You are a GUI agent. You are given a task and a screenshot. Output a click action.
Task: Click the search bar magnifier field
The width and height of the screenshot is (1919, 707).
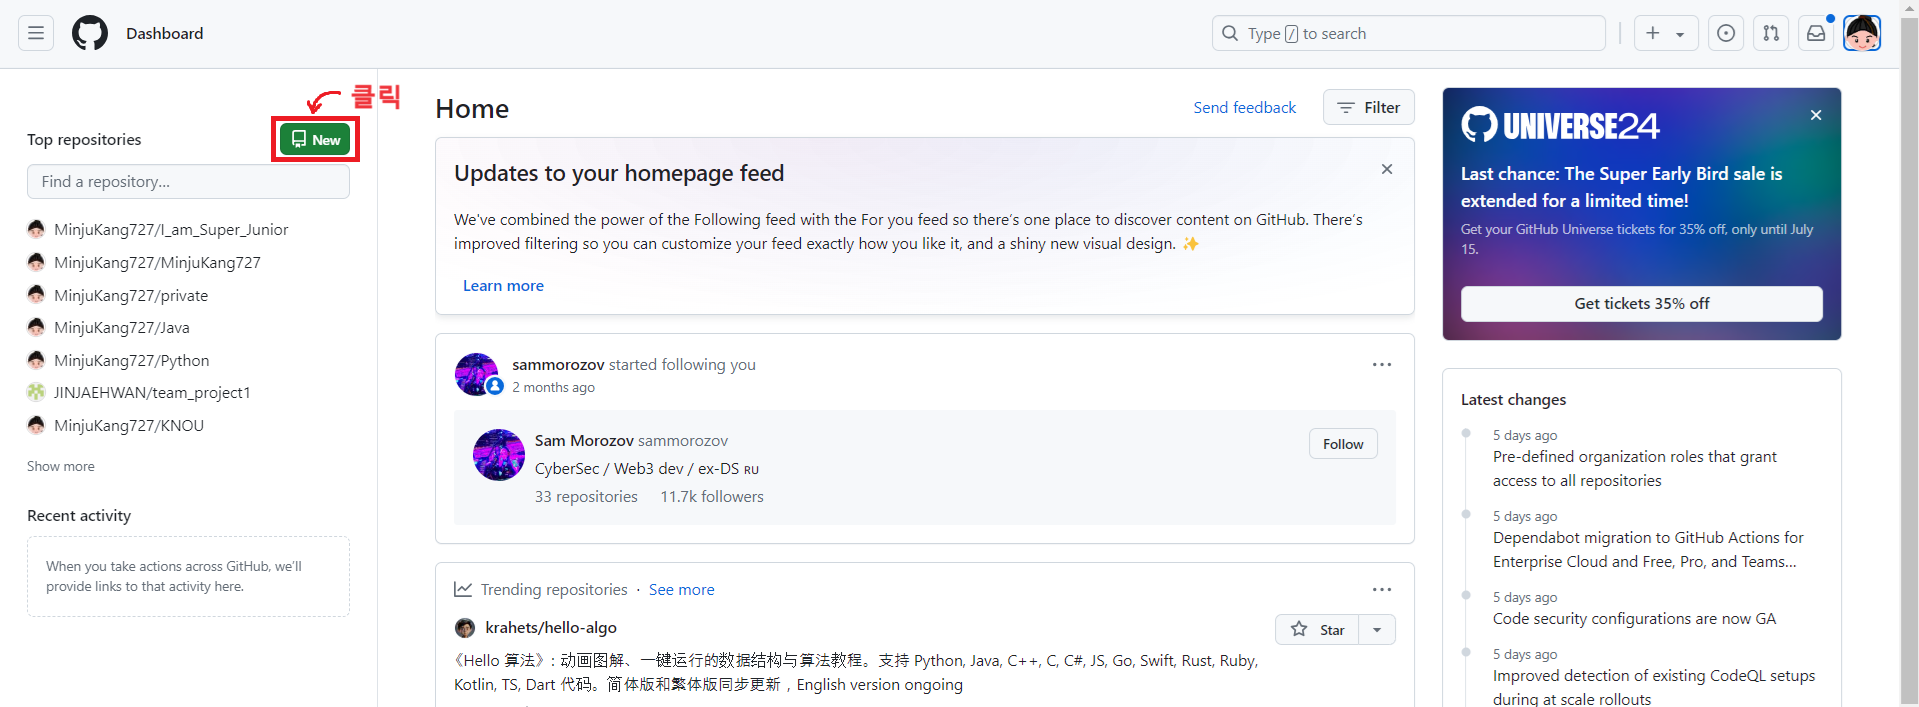tap(1409, 33)
